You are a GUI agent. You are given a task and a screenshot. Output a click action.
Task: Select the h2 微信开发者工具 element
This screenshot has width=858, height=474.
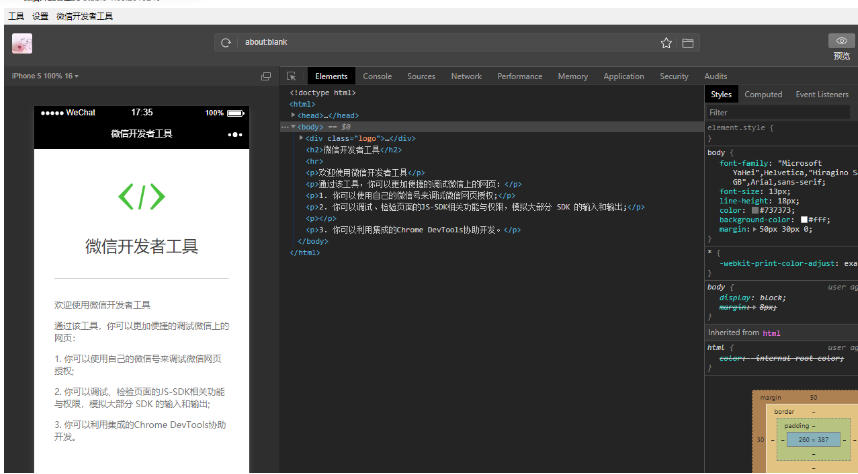(x=353, y=149)
